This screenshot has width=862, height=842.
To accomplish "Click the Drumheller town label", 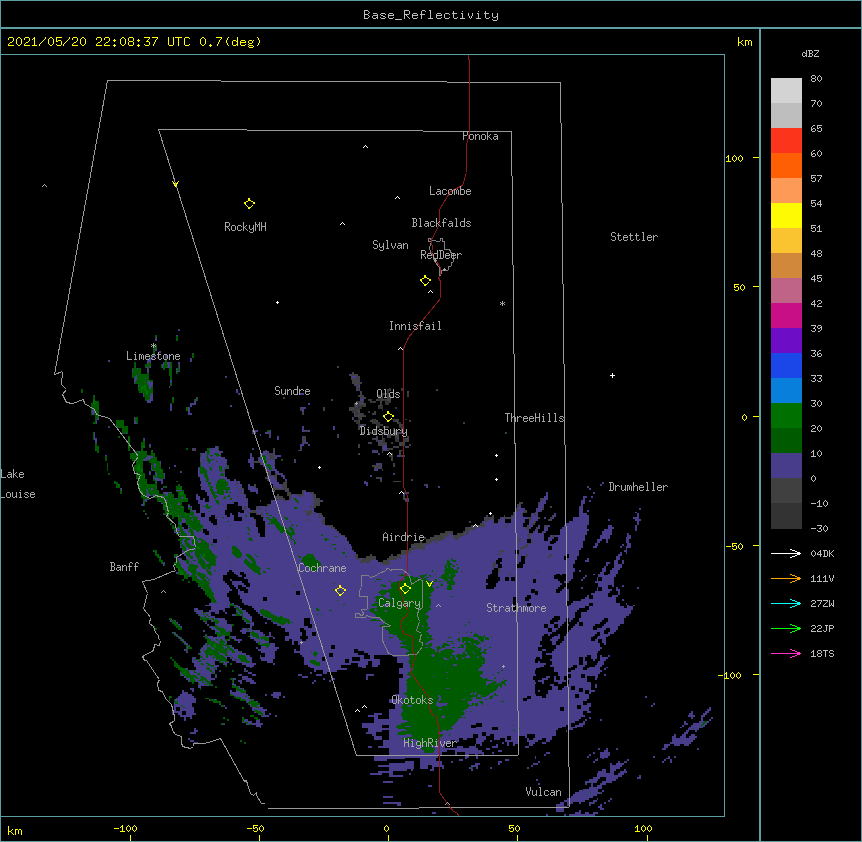I will point(638,487).
